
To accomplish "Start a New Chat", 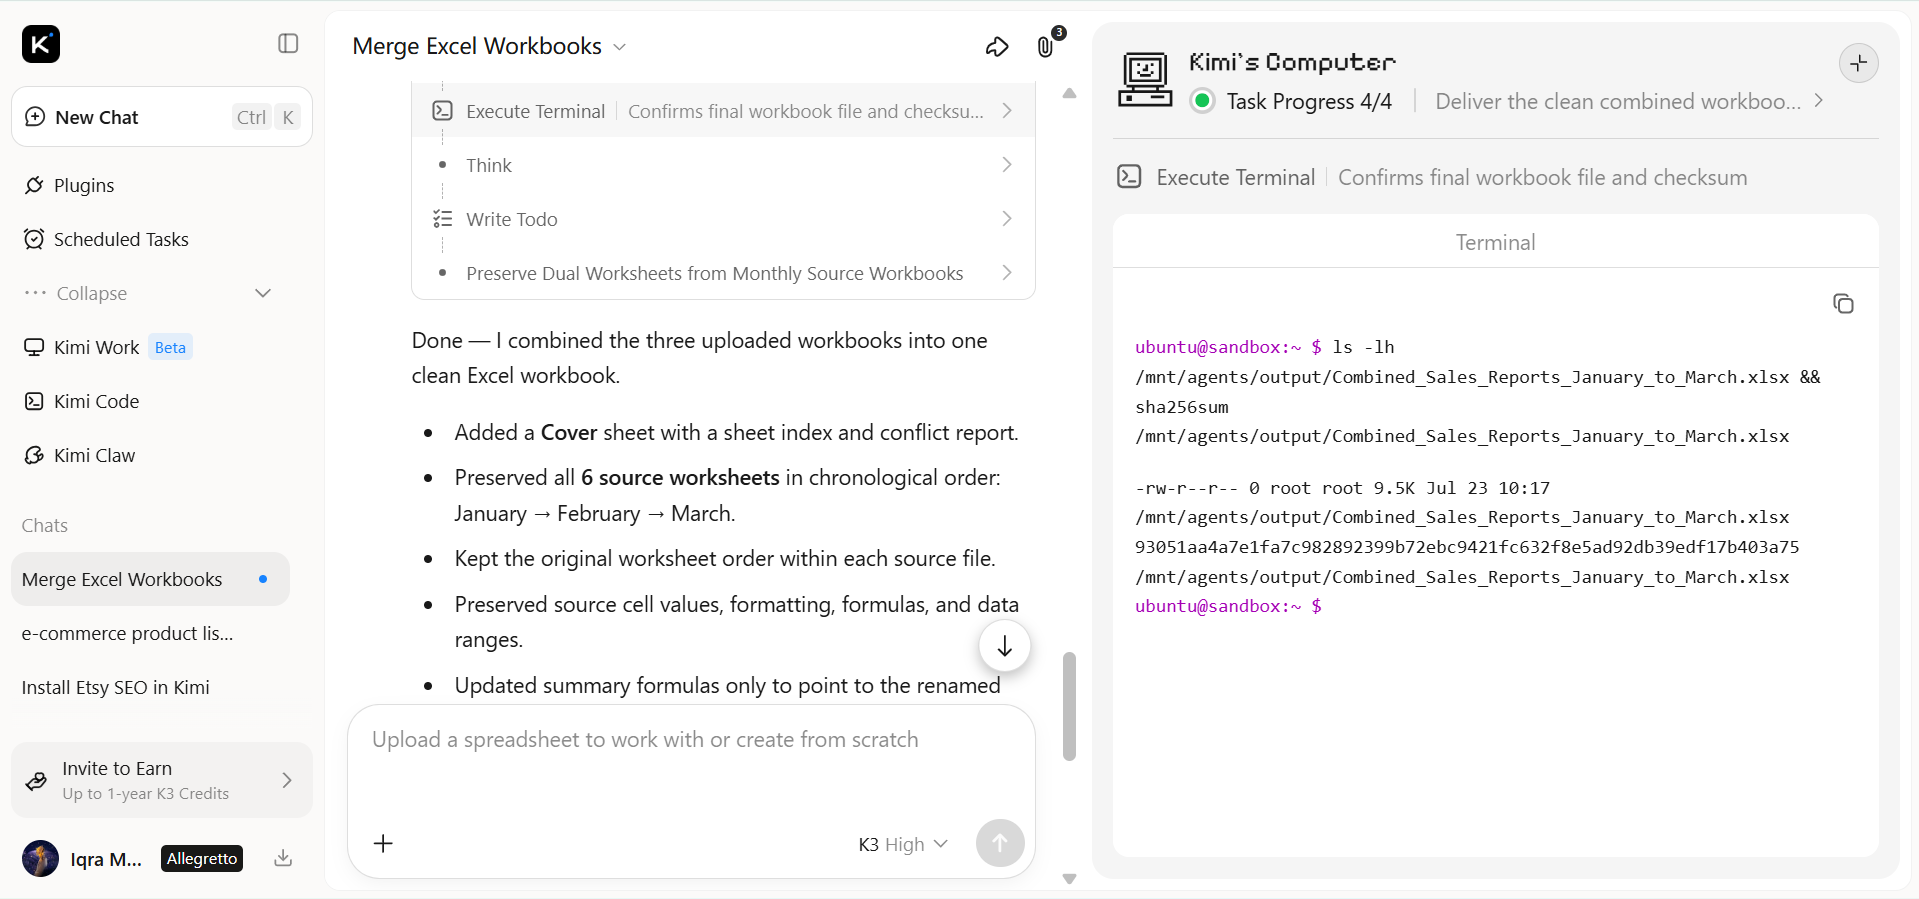I will point(162,117).
